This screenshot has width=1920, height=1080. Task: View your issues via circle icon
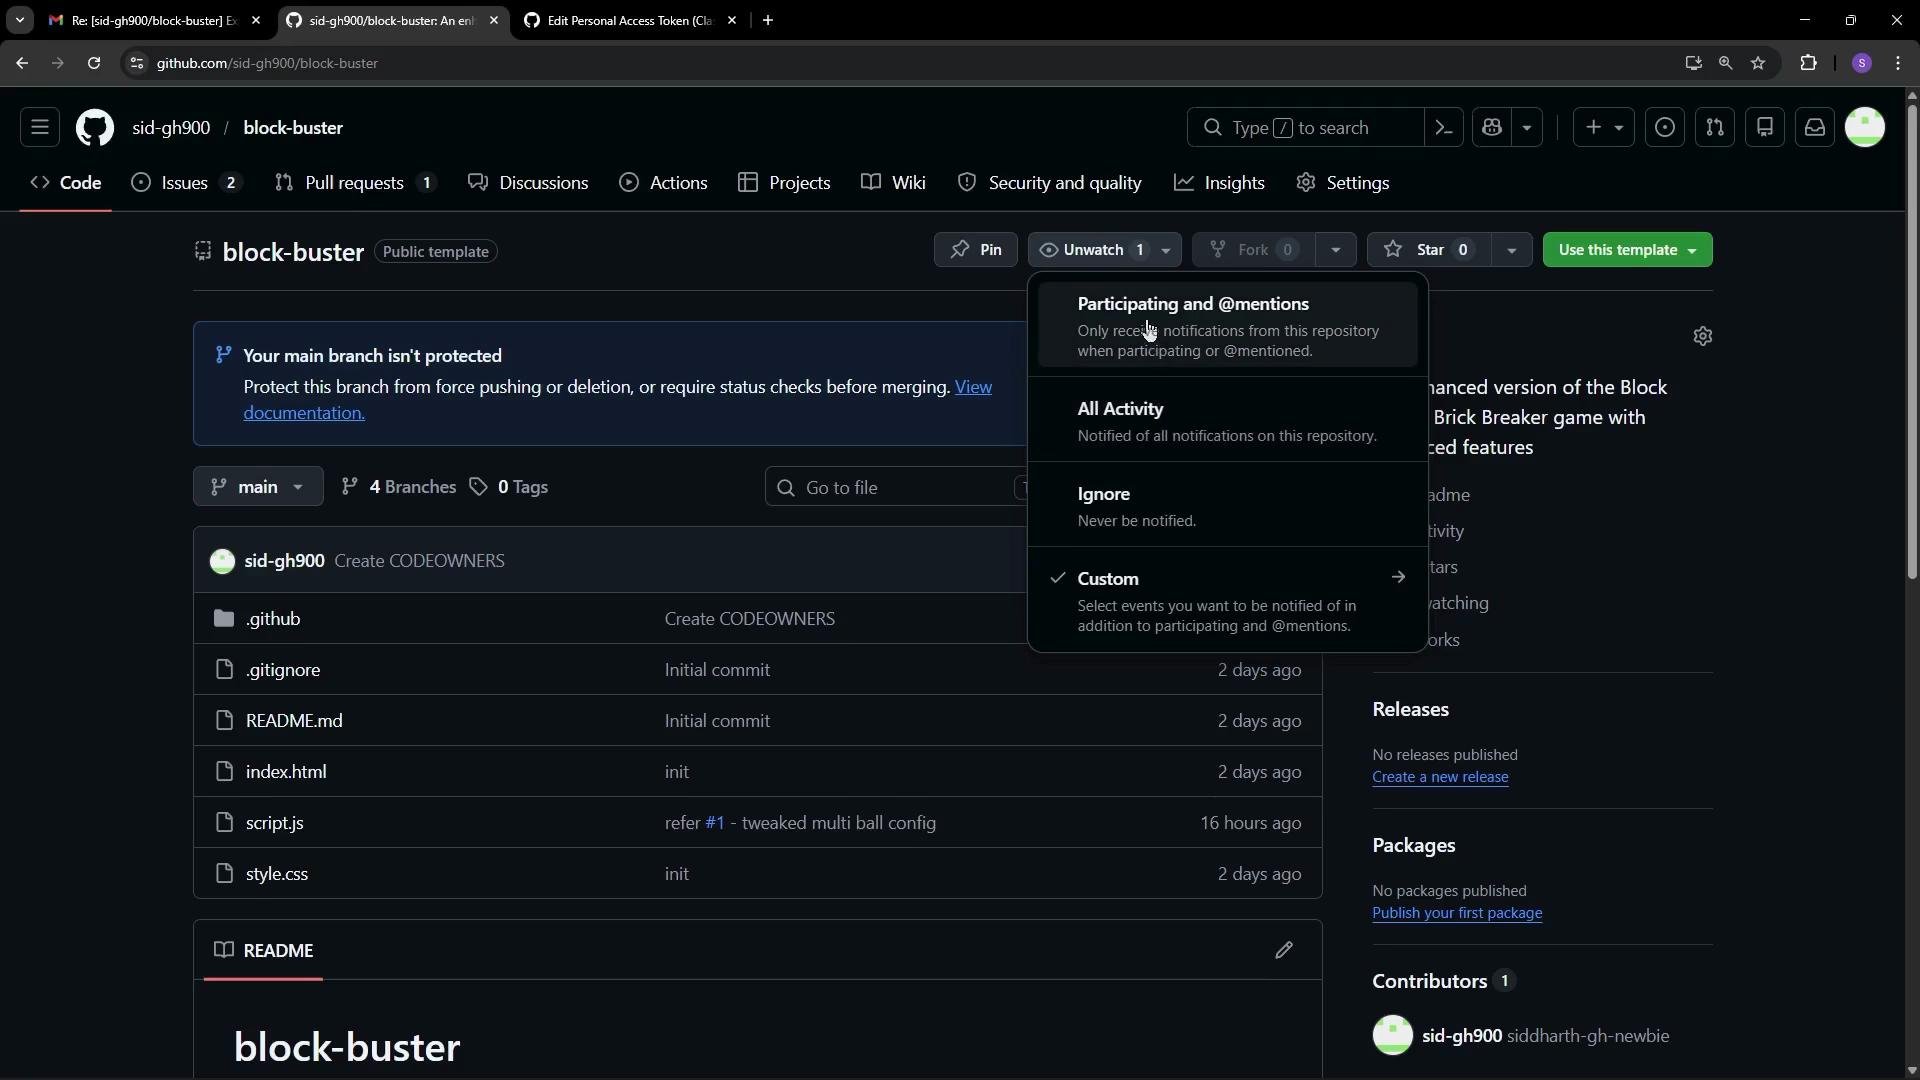1665,128
